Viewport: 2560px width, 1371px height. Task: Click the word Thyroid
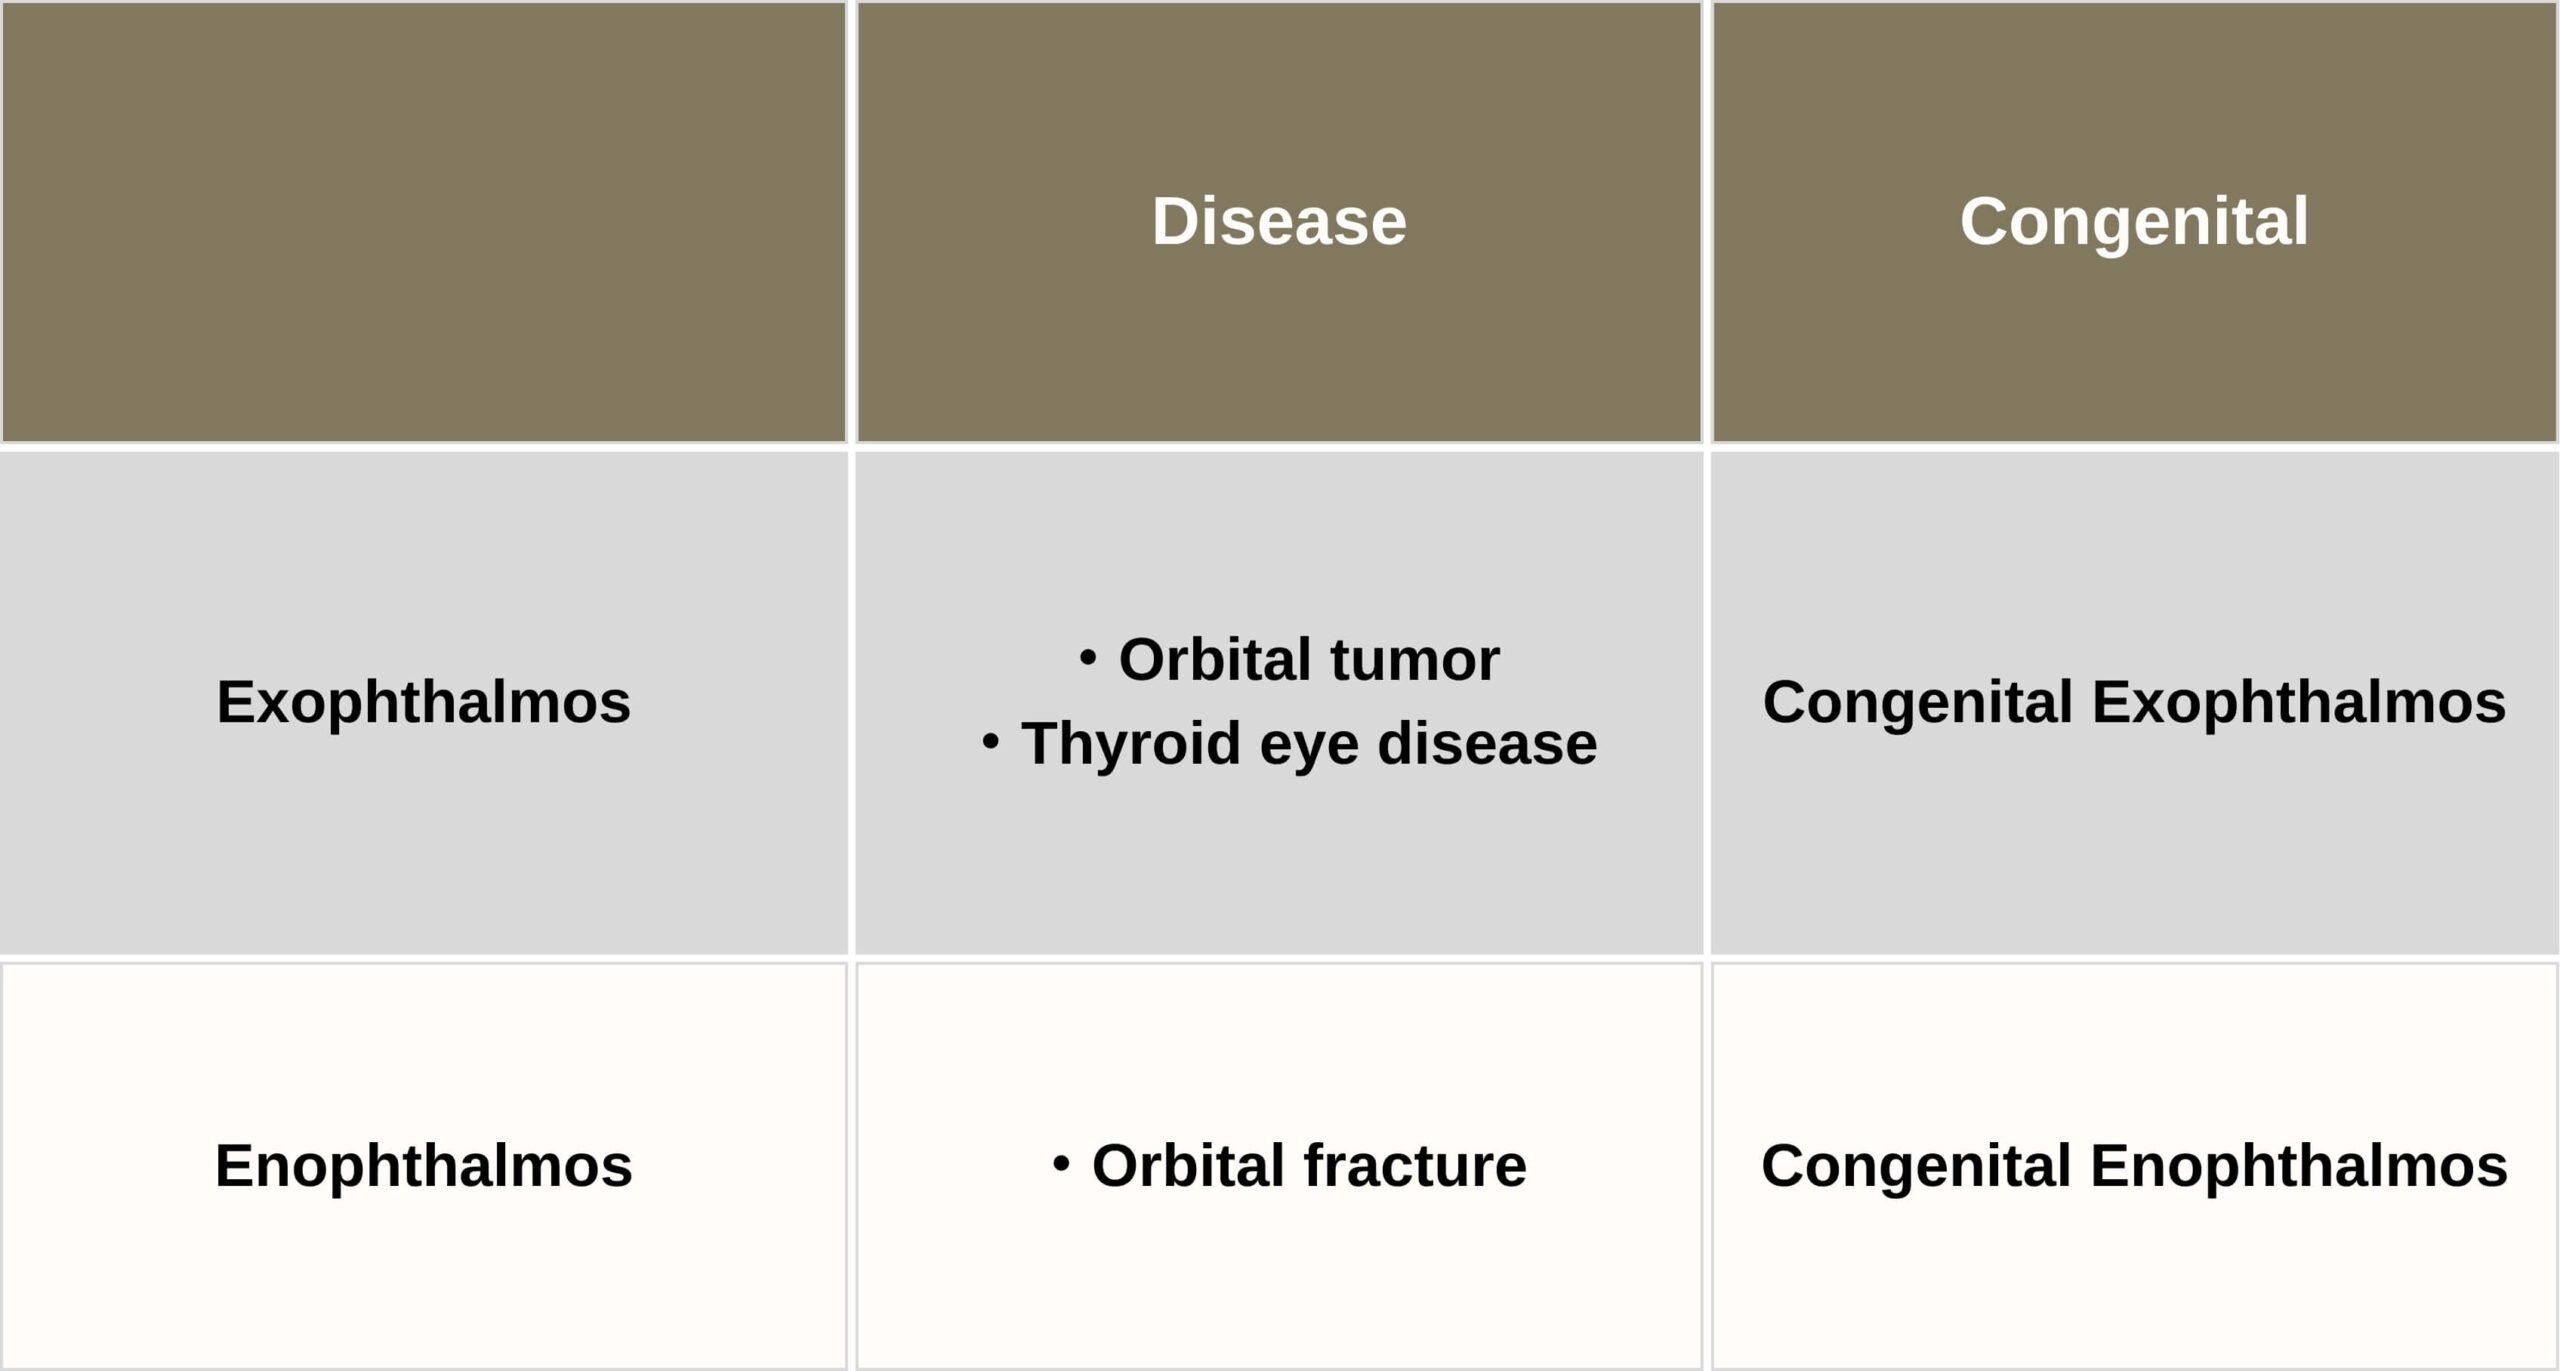coord(1130,744)
